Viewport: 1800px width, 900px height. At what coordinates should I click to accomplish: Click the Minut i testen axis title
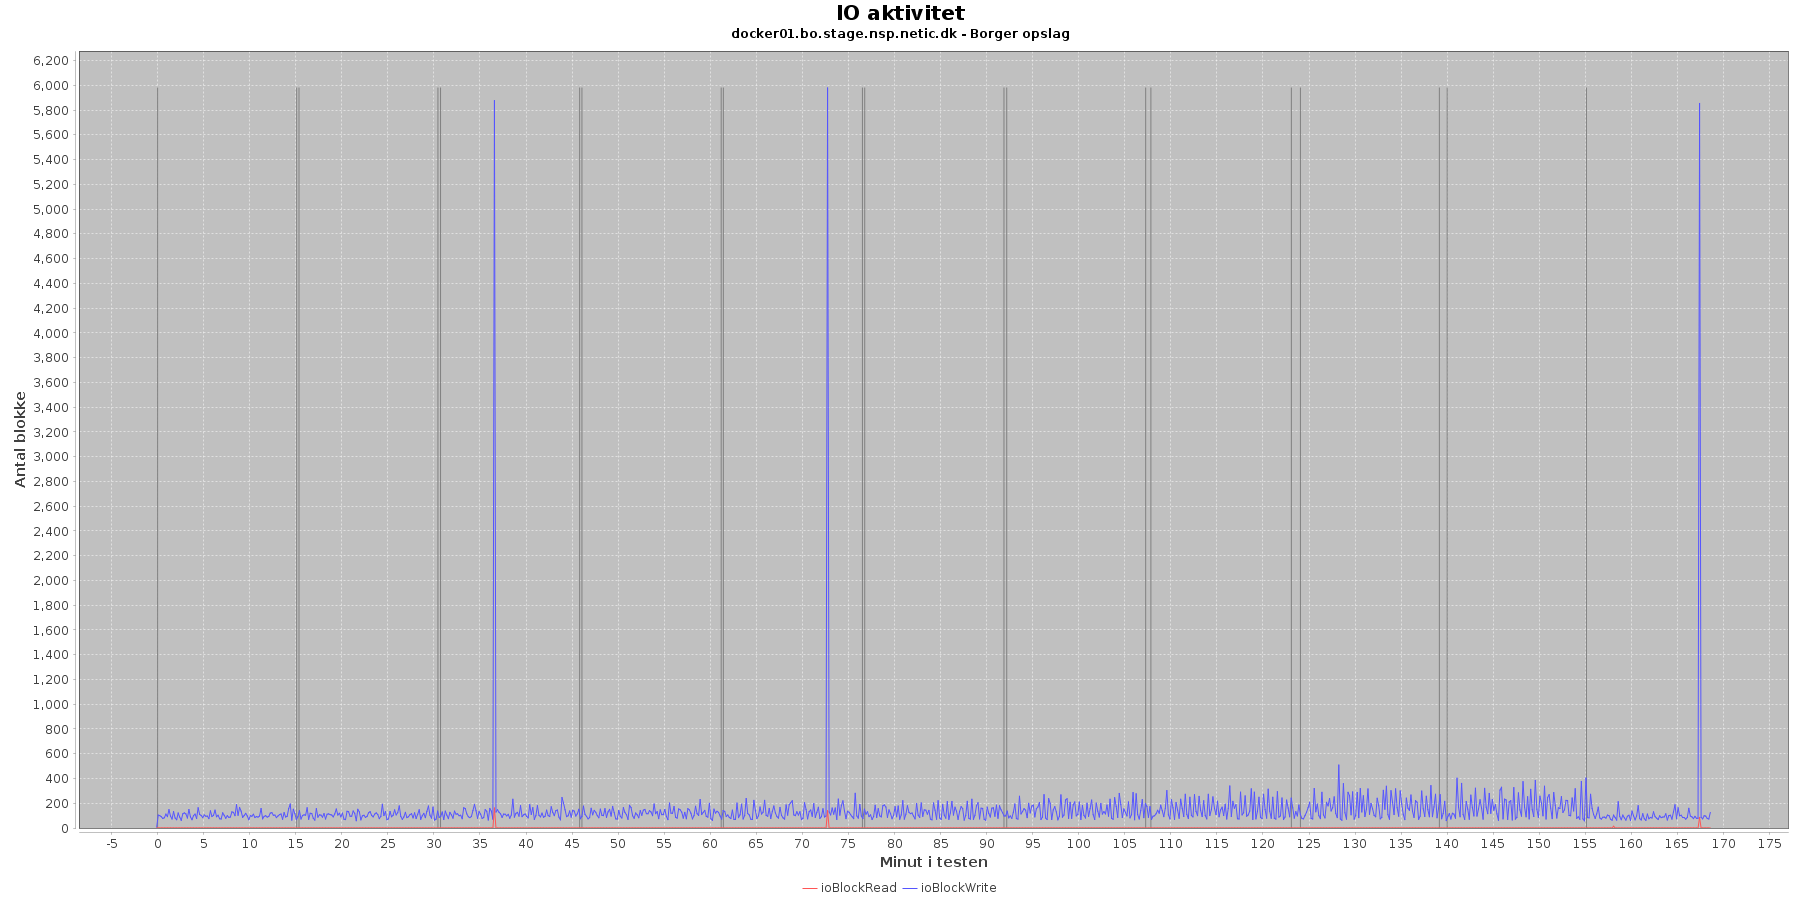point(933,862)
